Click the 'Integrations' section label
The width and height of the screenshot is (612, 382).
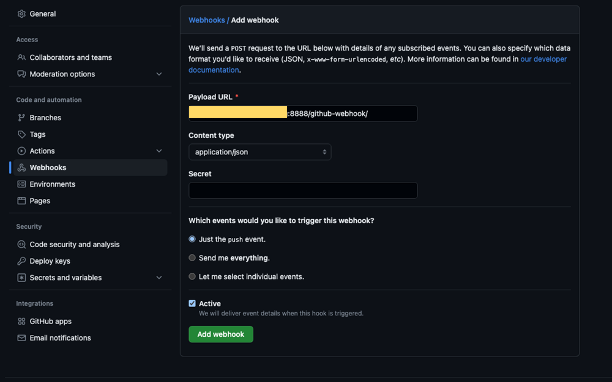(34, 304)
